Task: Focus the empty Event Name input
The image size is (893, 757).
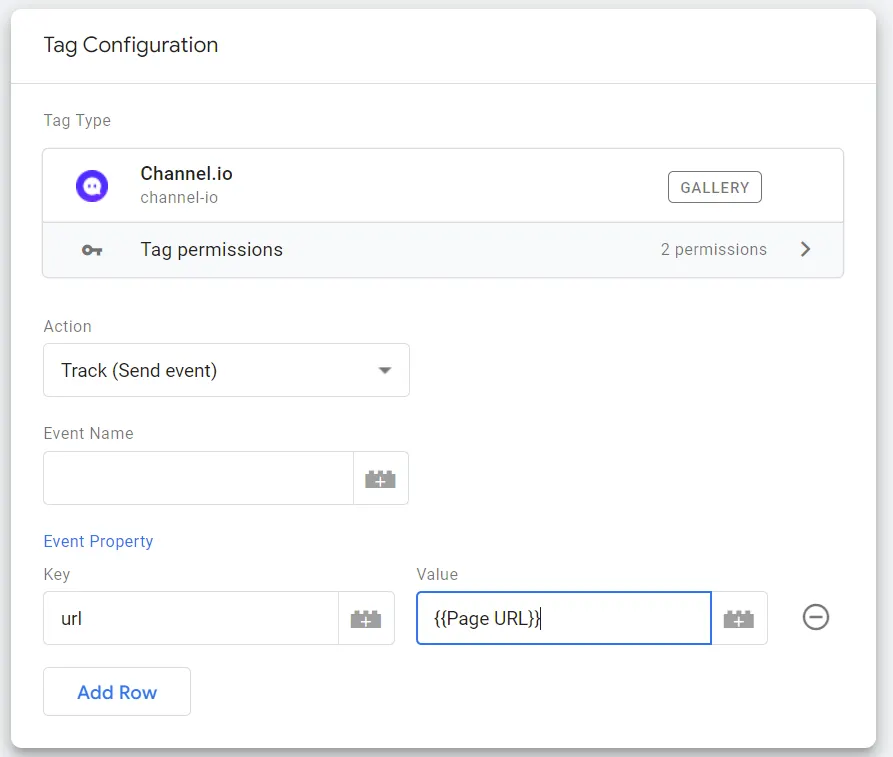Action: (198, 478)
